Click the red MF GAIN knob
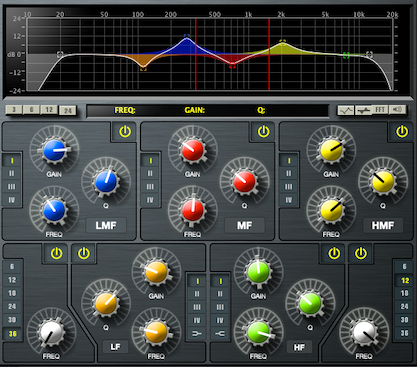Image resolution: width=417 pixels, height=367 pixels. 193,151
